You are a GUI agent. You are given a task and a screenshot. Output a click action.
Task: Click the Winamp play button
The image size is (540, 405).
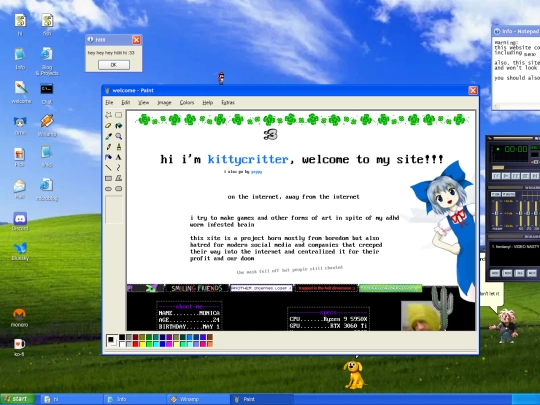click(x=506, y=176)
